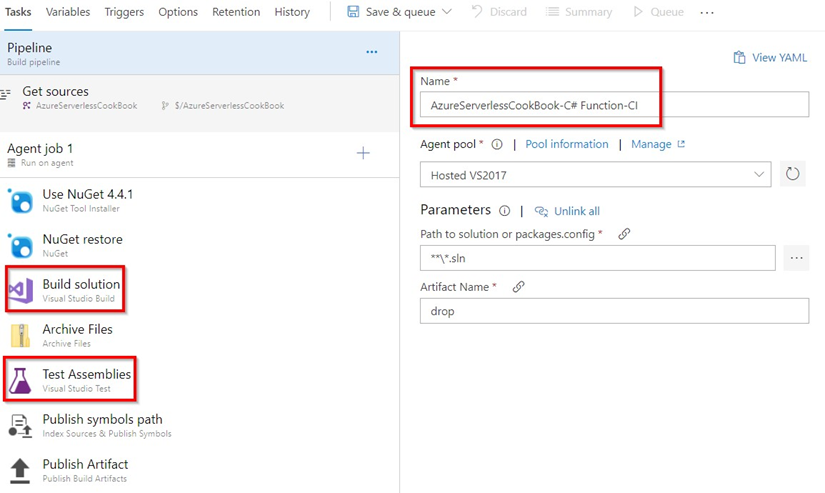This screenshot has height=493, width=825.
Task: Click link icon beside Artifact Name
Action: (x=518, y=287)
